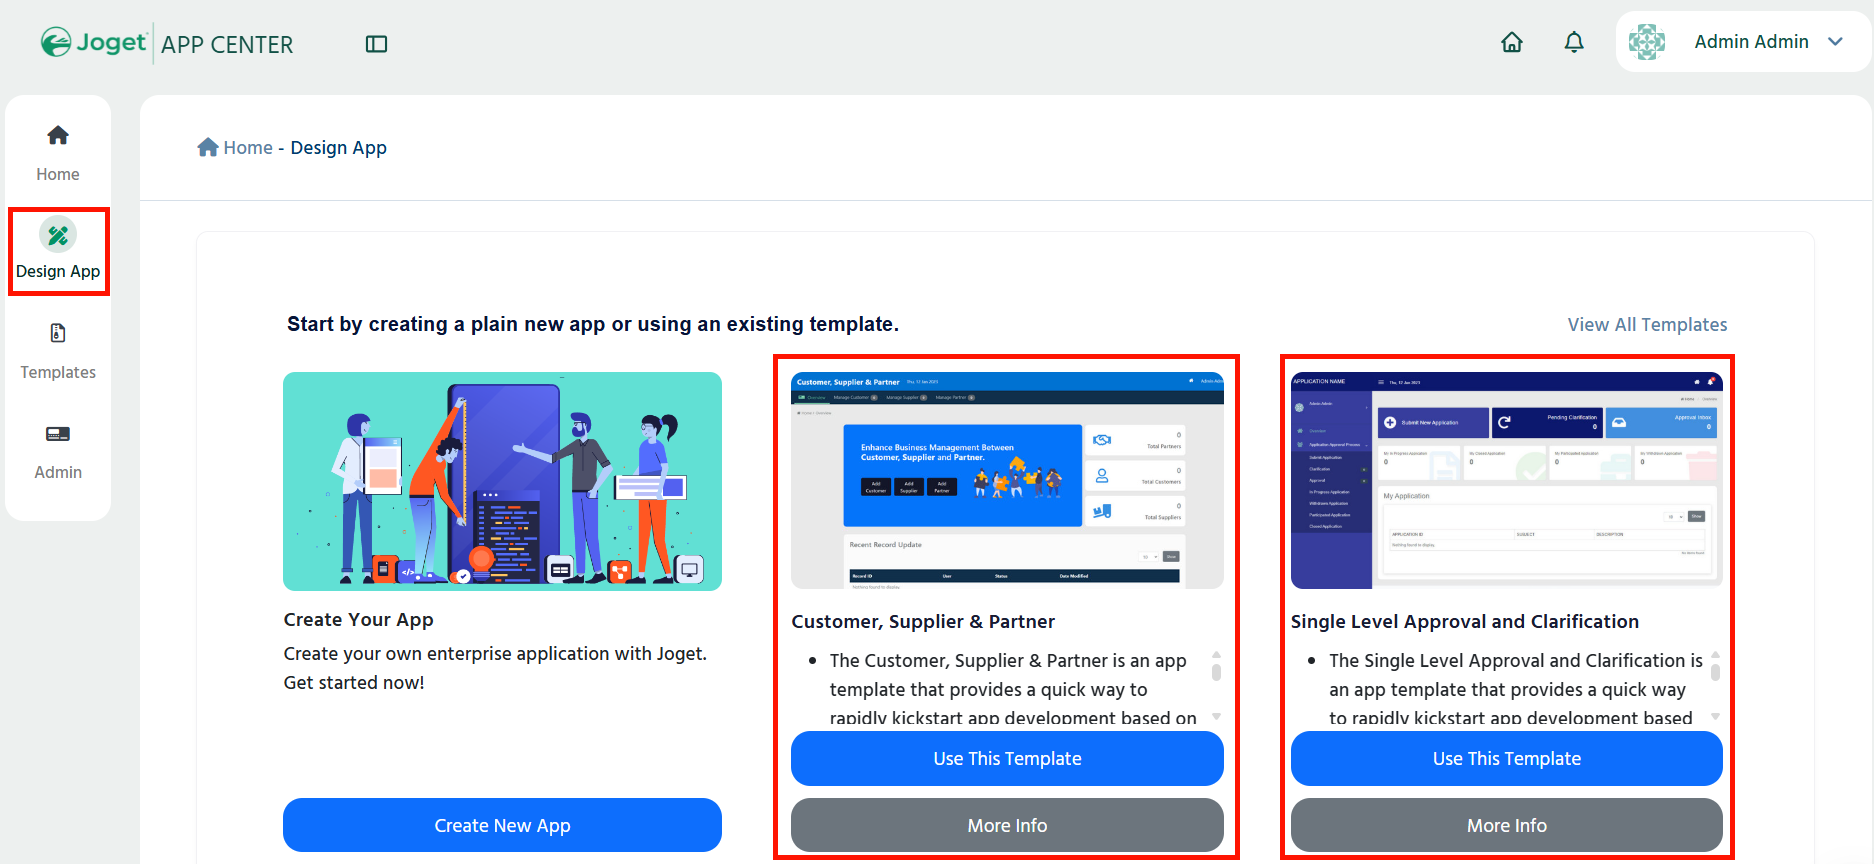1874x864 pixels.
Task: Click the Create New App button
Action: pyautogui.click(x=502, y=825)
